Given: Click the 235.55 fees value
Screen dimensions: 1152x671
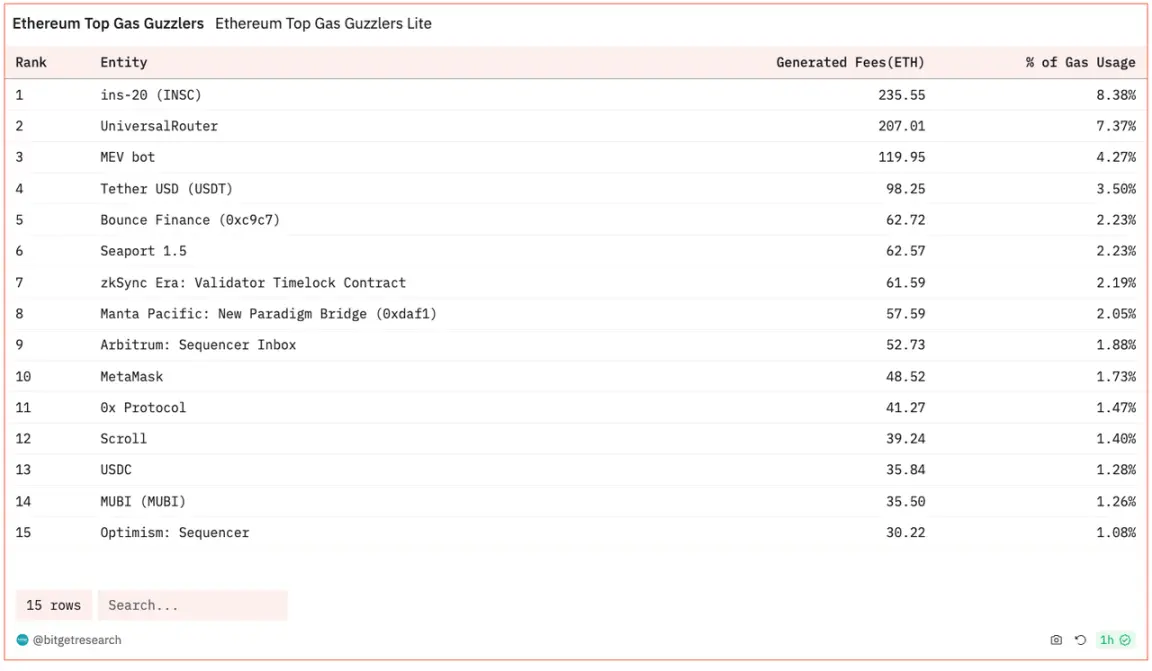Looking at the screenshot, I should pos(901,95).
